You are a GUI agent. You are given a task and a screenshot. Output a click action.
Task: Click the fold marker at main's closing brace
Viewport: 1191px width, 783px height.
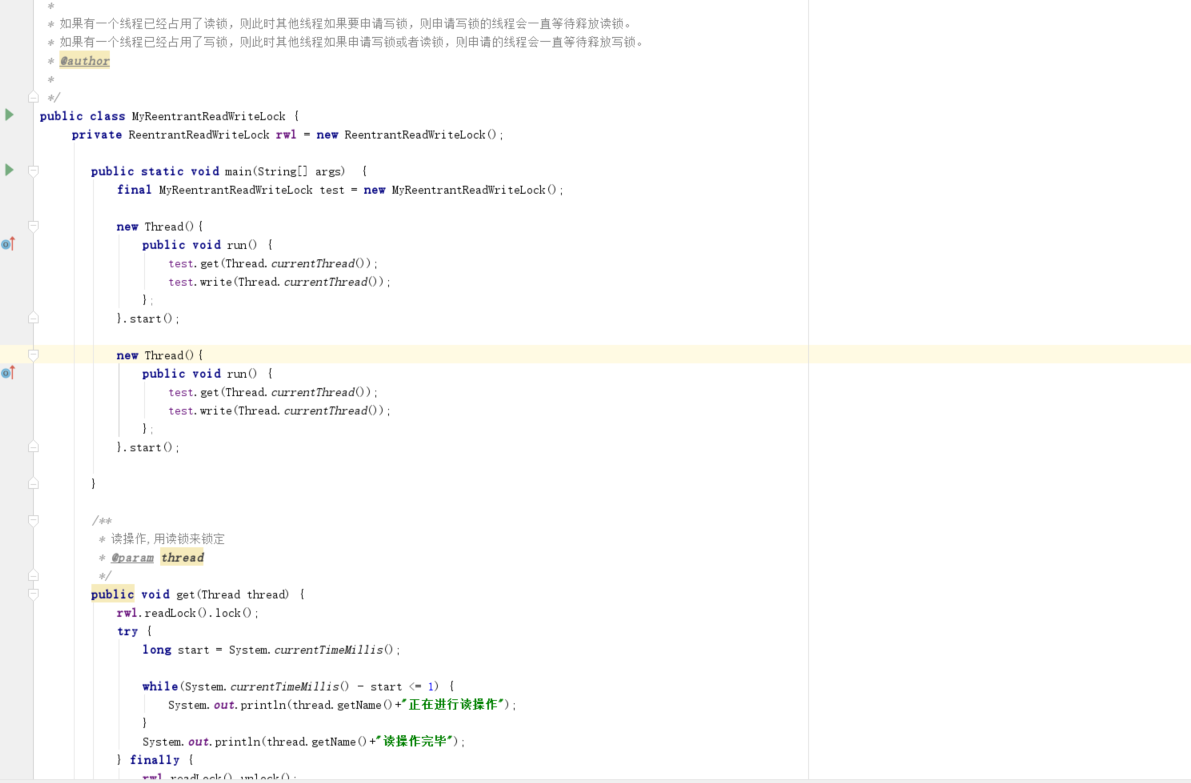click(33, 484)
